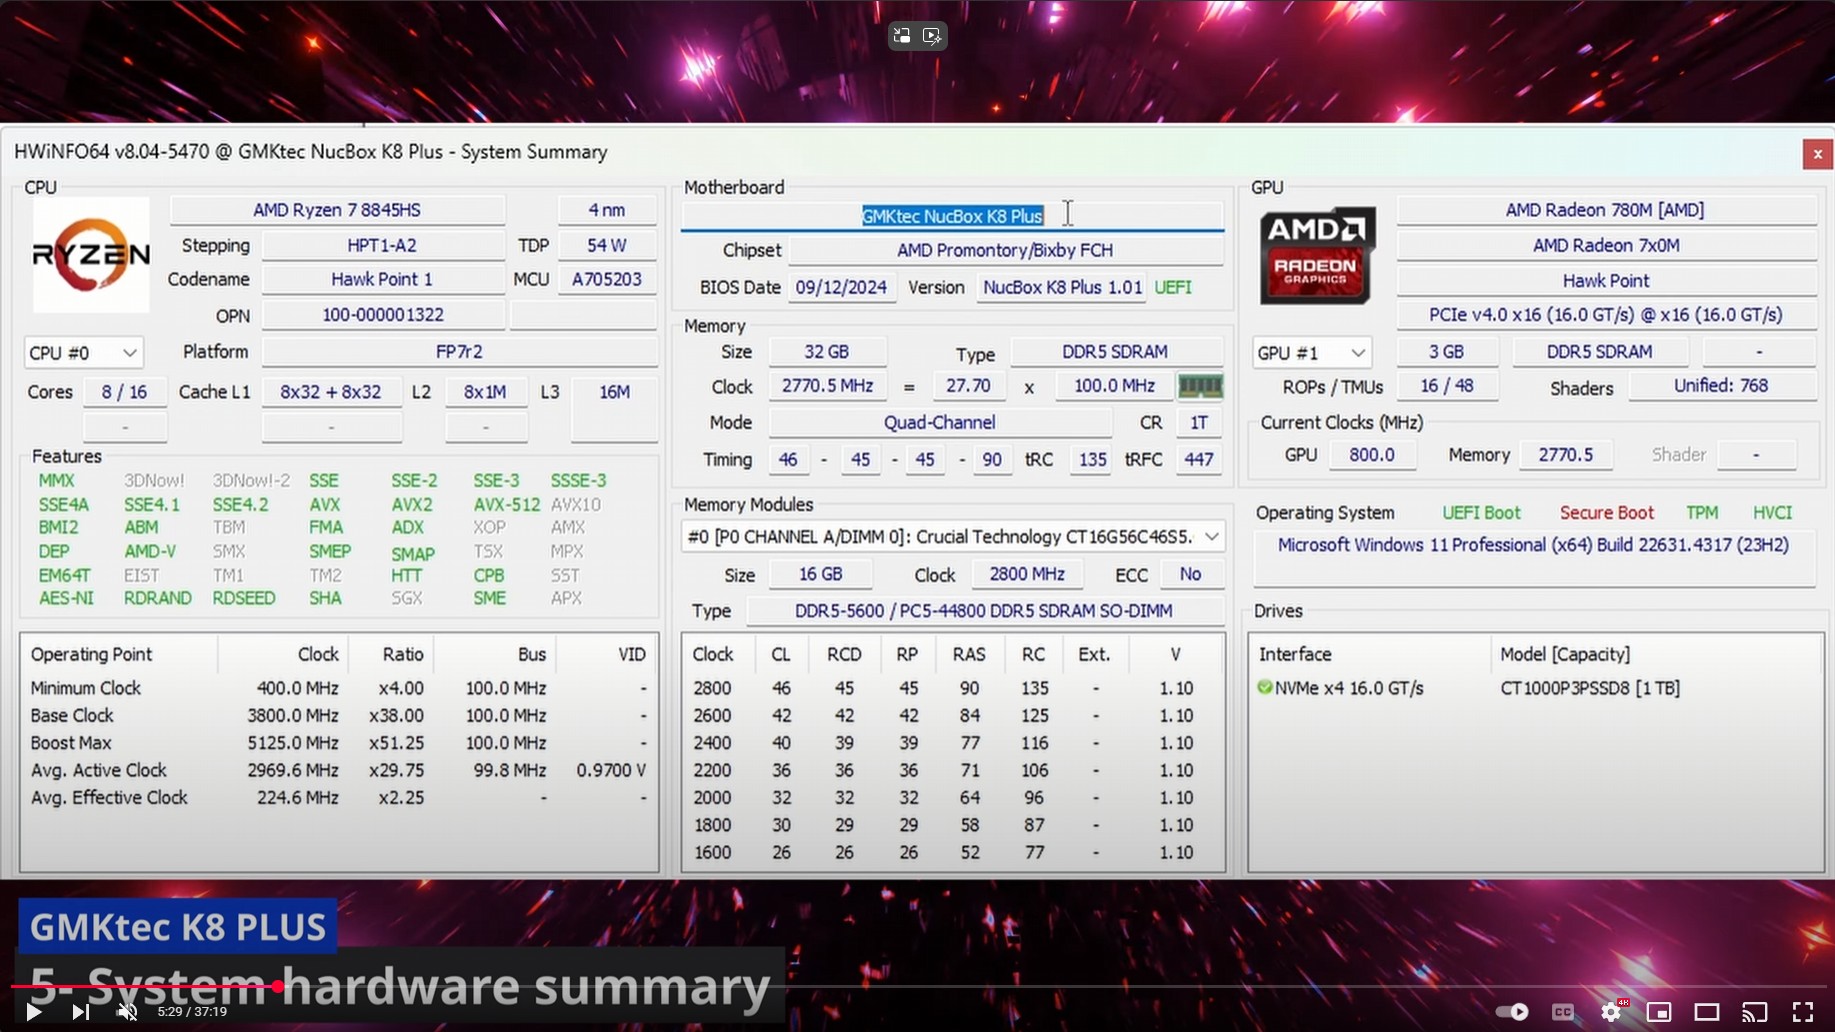Enable theater mode
The image size is (1835, 1032).
[1707, 1012]
